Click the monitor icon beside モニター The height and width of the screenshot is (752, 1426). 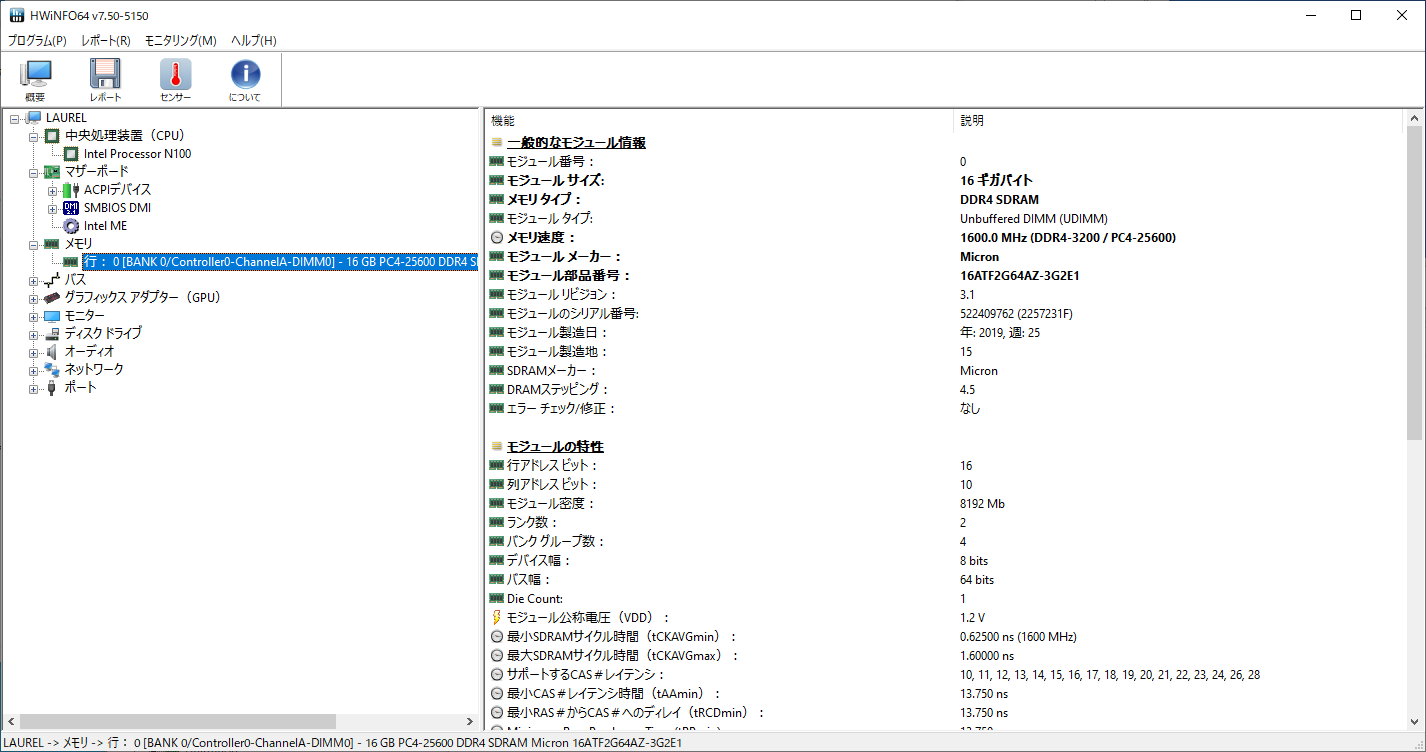click(52, 316)
